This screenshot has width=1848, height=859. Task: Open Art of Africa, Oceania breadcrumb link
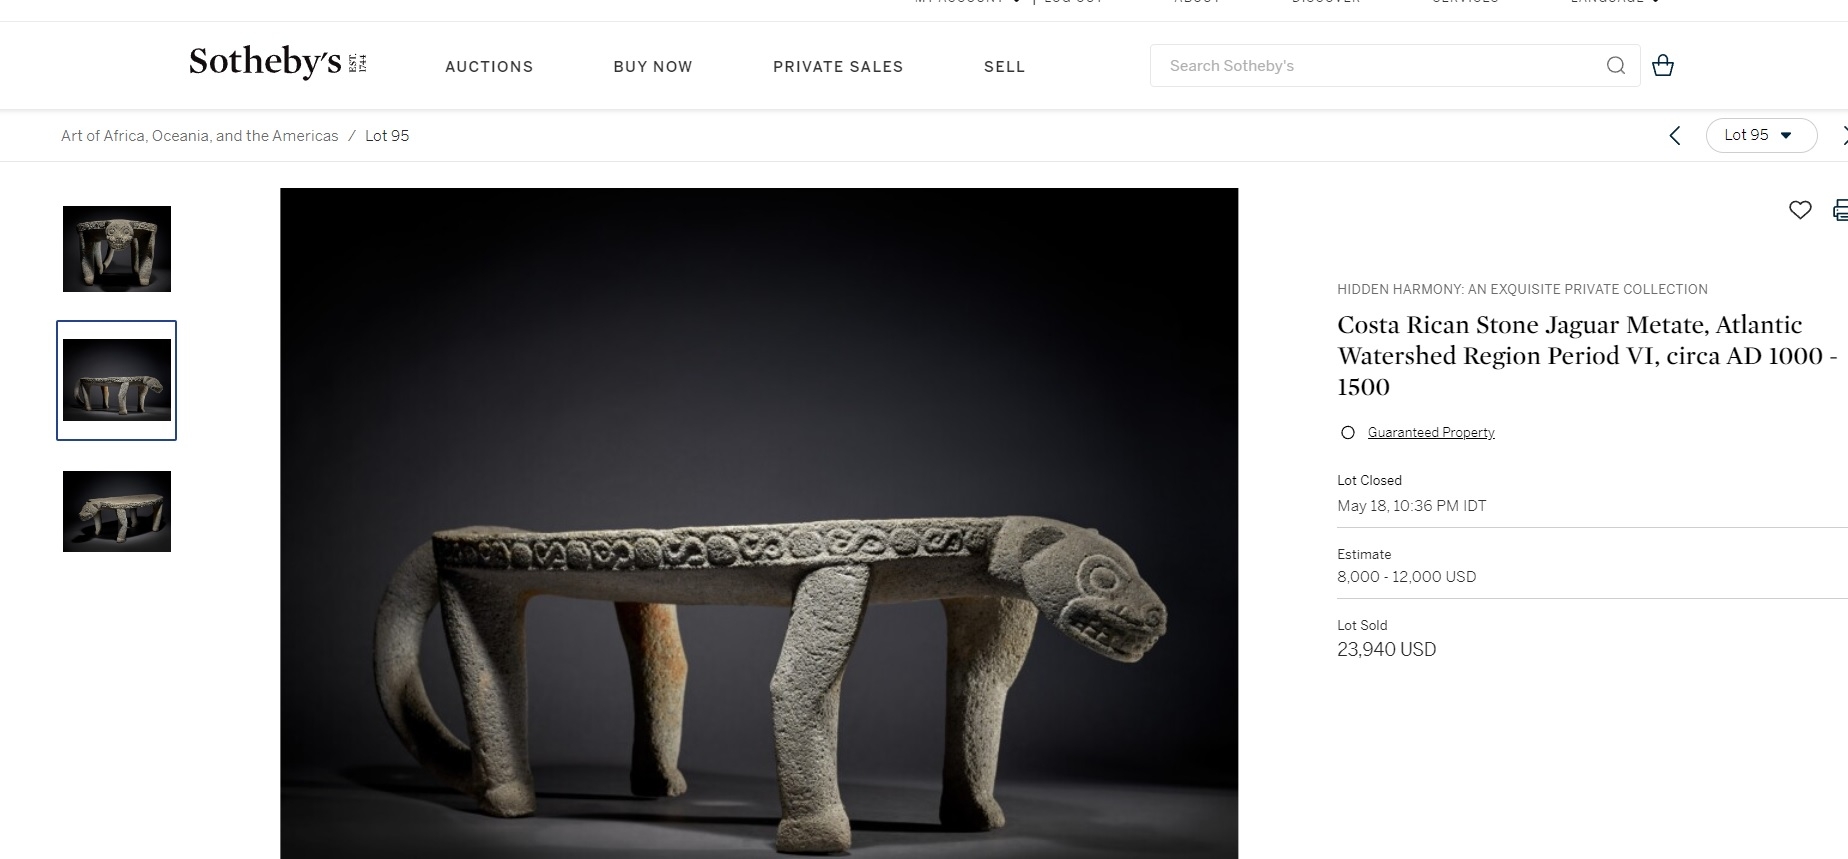(x=200, y=136)
